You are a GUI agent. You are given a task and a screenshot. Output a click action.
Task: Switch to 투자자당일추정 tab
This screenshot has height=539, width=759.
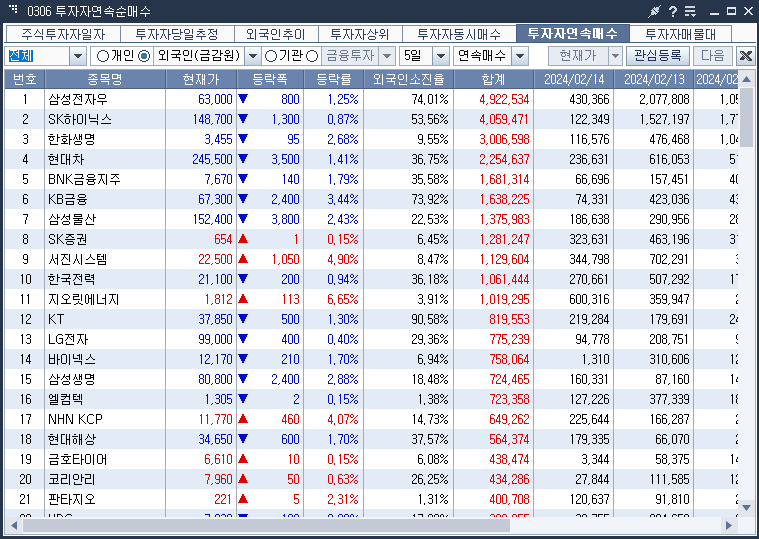pos(177,34)
